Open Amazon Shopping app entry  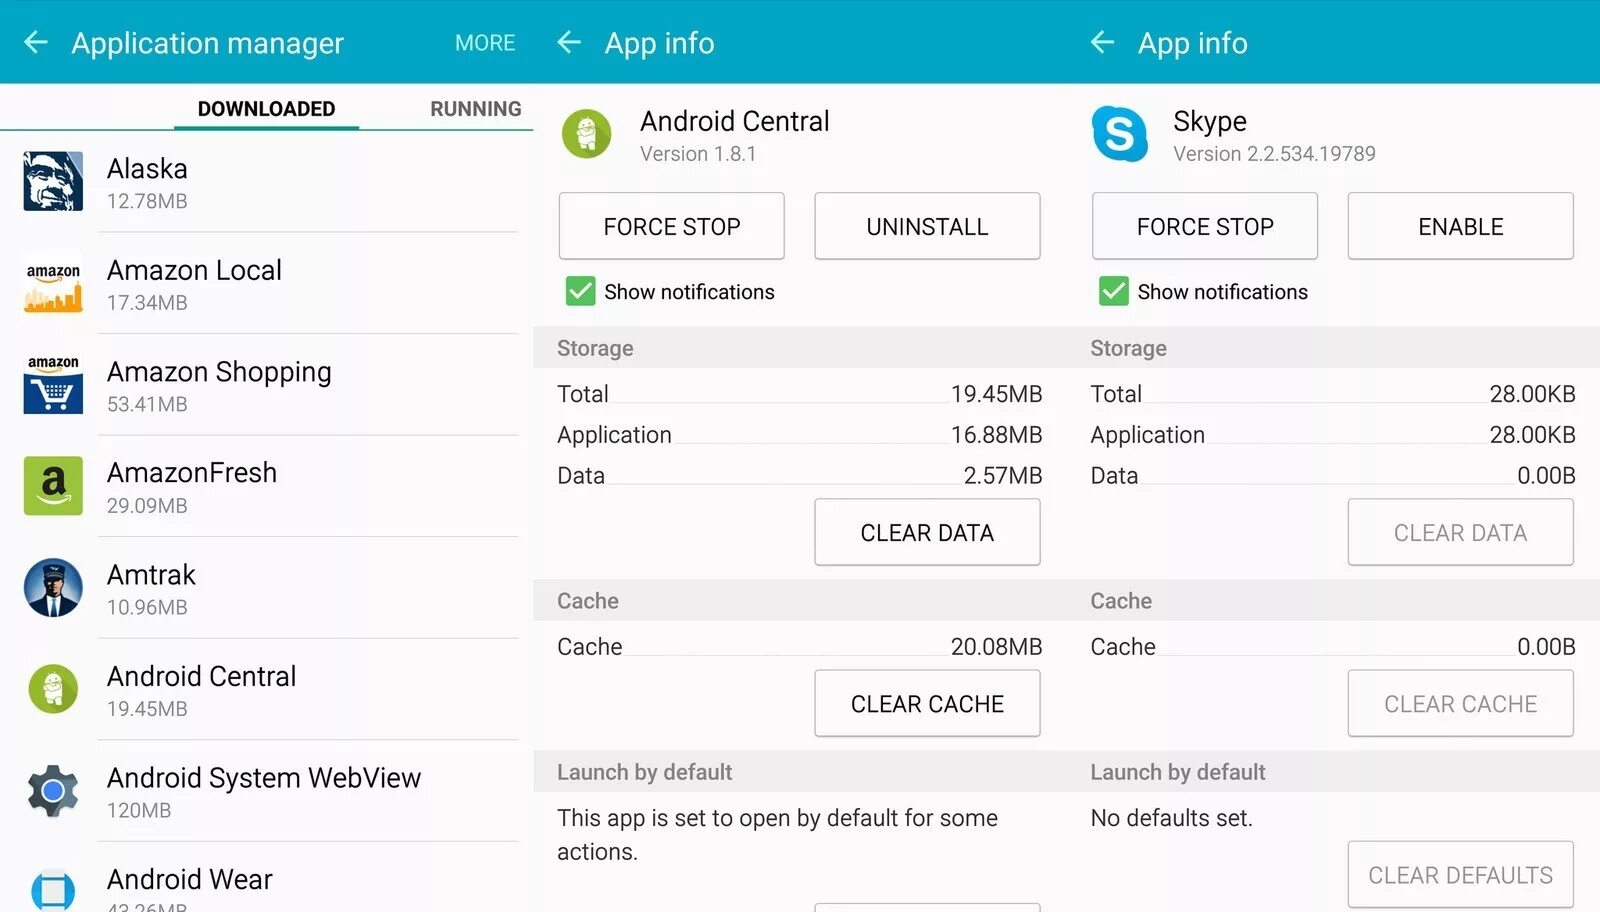point(266,385)
